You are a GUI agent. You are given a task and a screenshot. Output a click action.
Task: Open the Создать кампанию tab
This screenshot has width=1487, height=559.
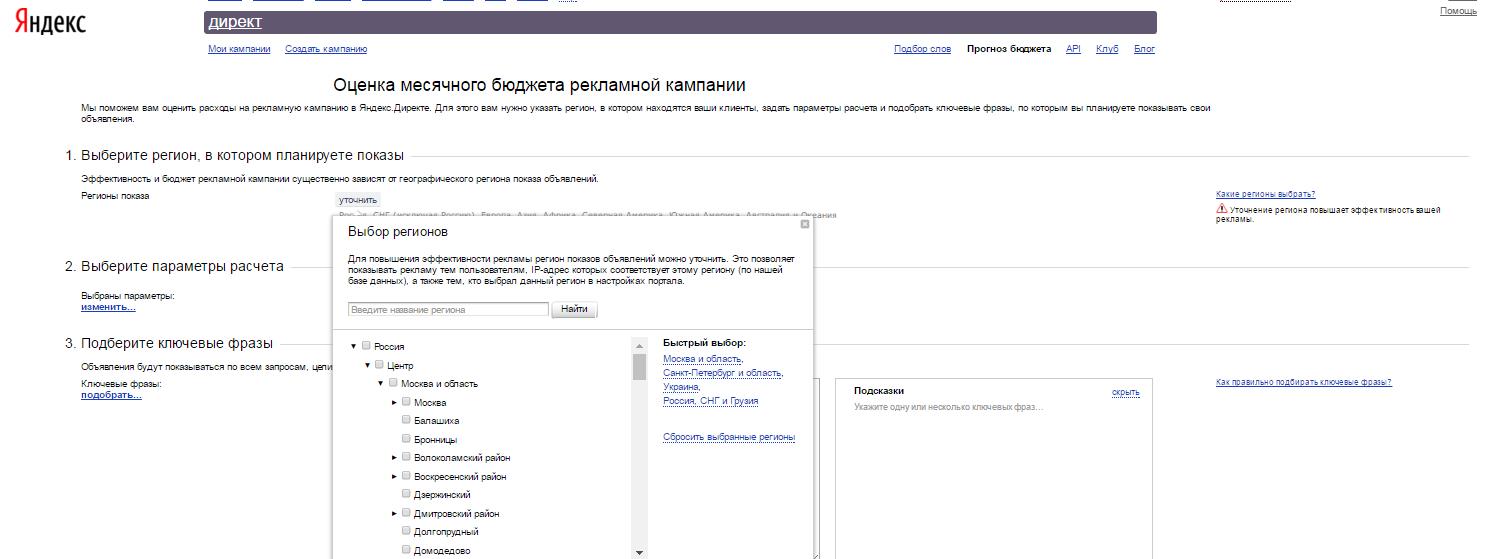[326, 49]
